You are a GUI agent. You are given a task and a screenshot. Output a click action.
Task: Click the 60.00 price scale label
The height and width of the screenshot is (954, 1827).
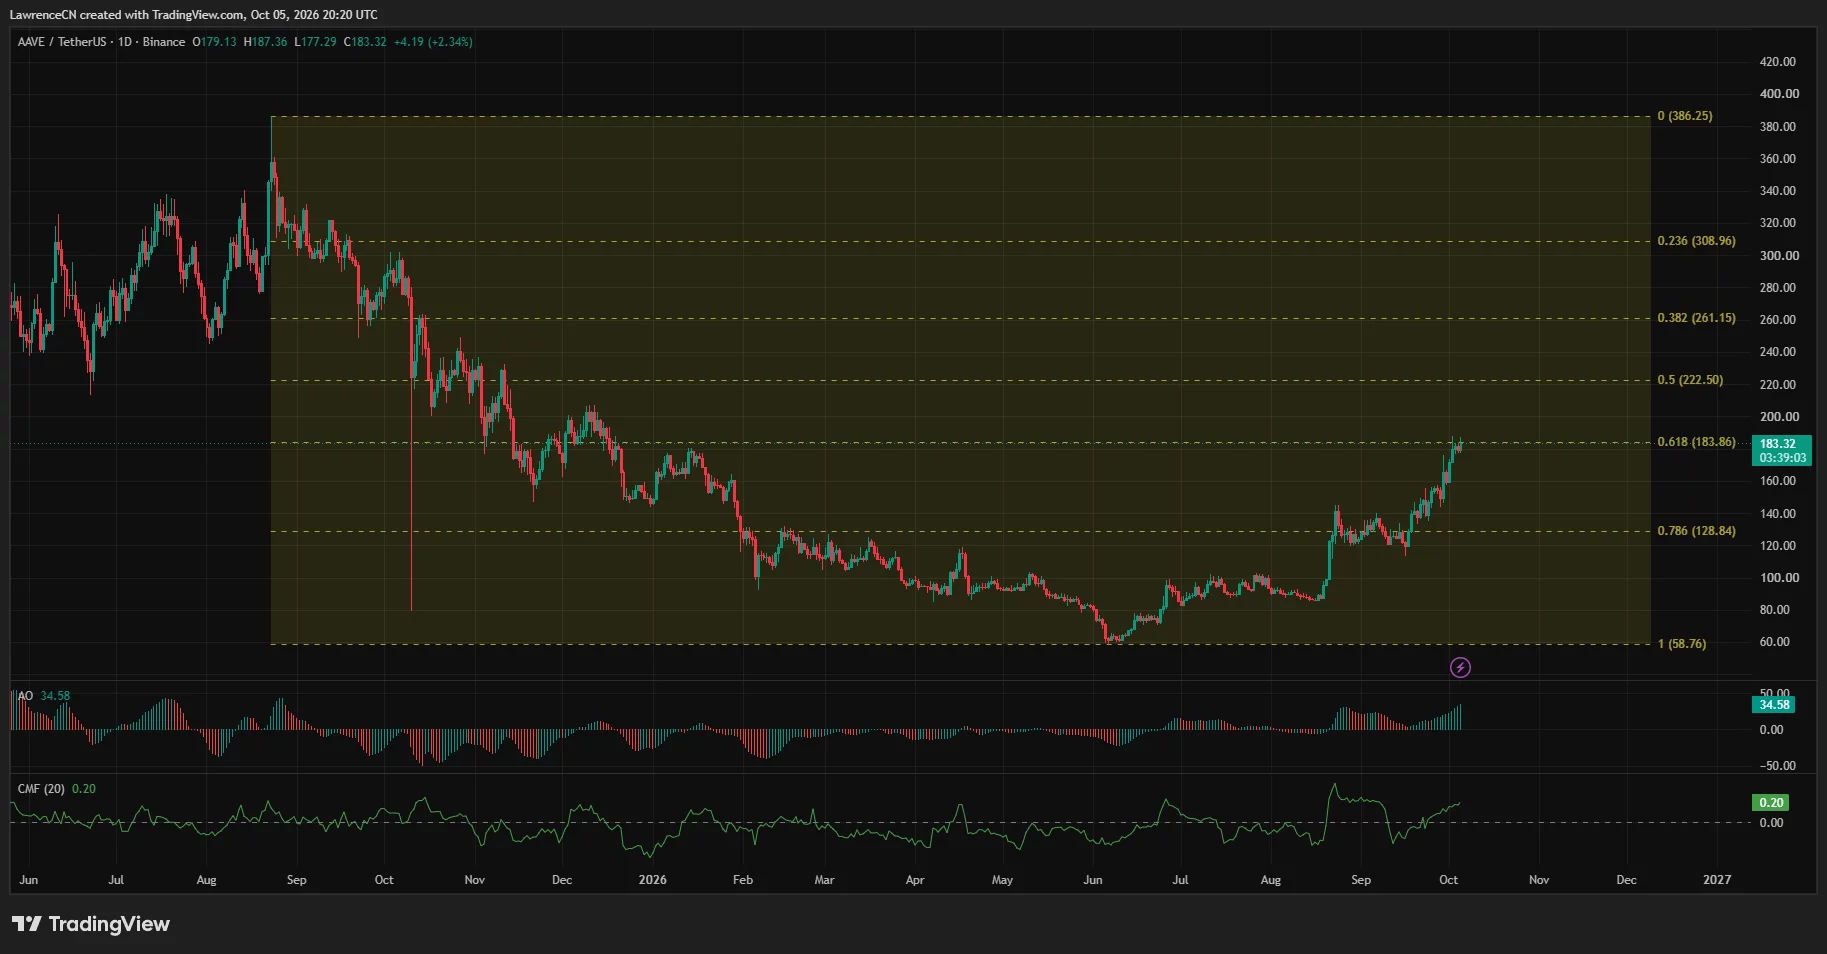click(1775, 642)
